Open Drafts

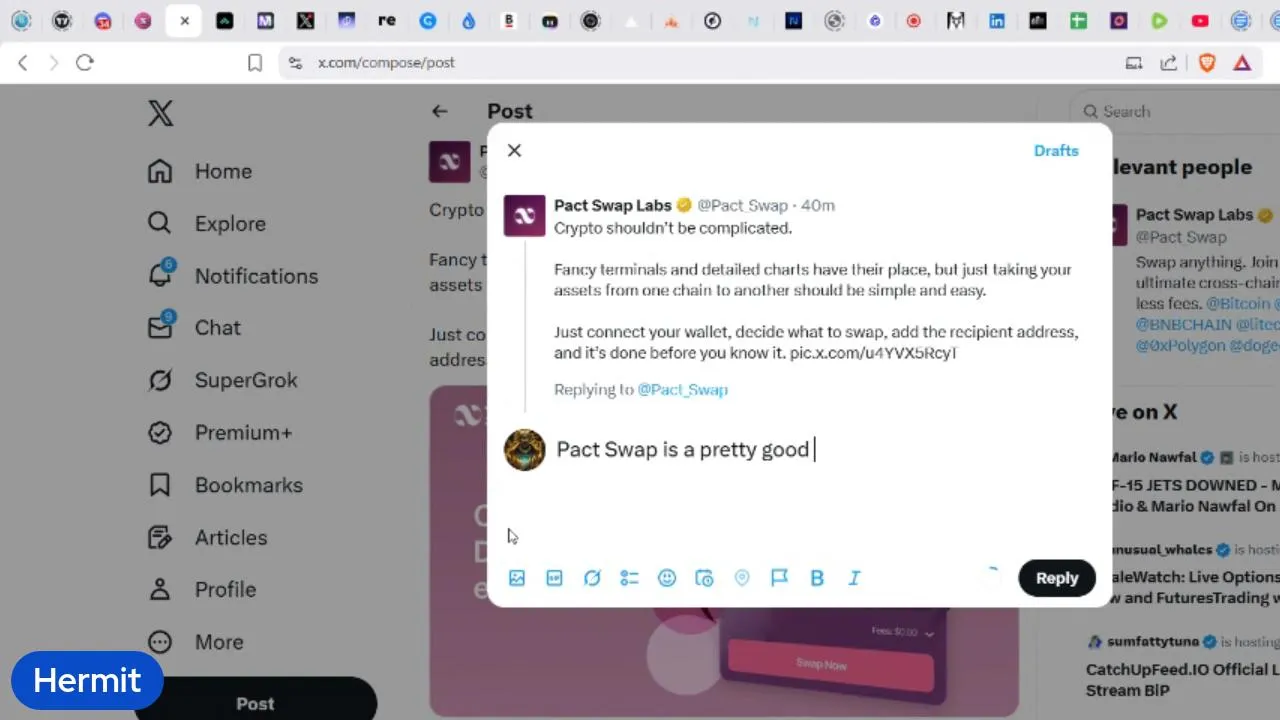point(1056,150)
